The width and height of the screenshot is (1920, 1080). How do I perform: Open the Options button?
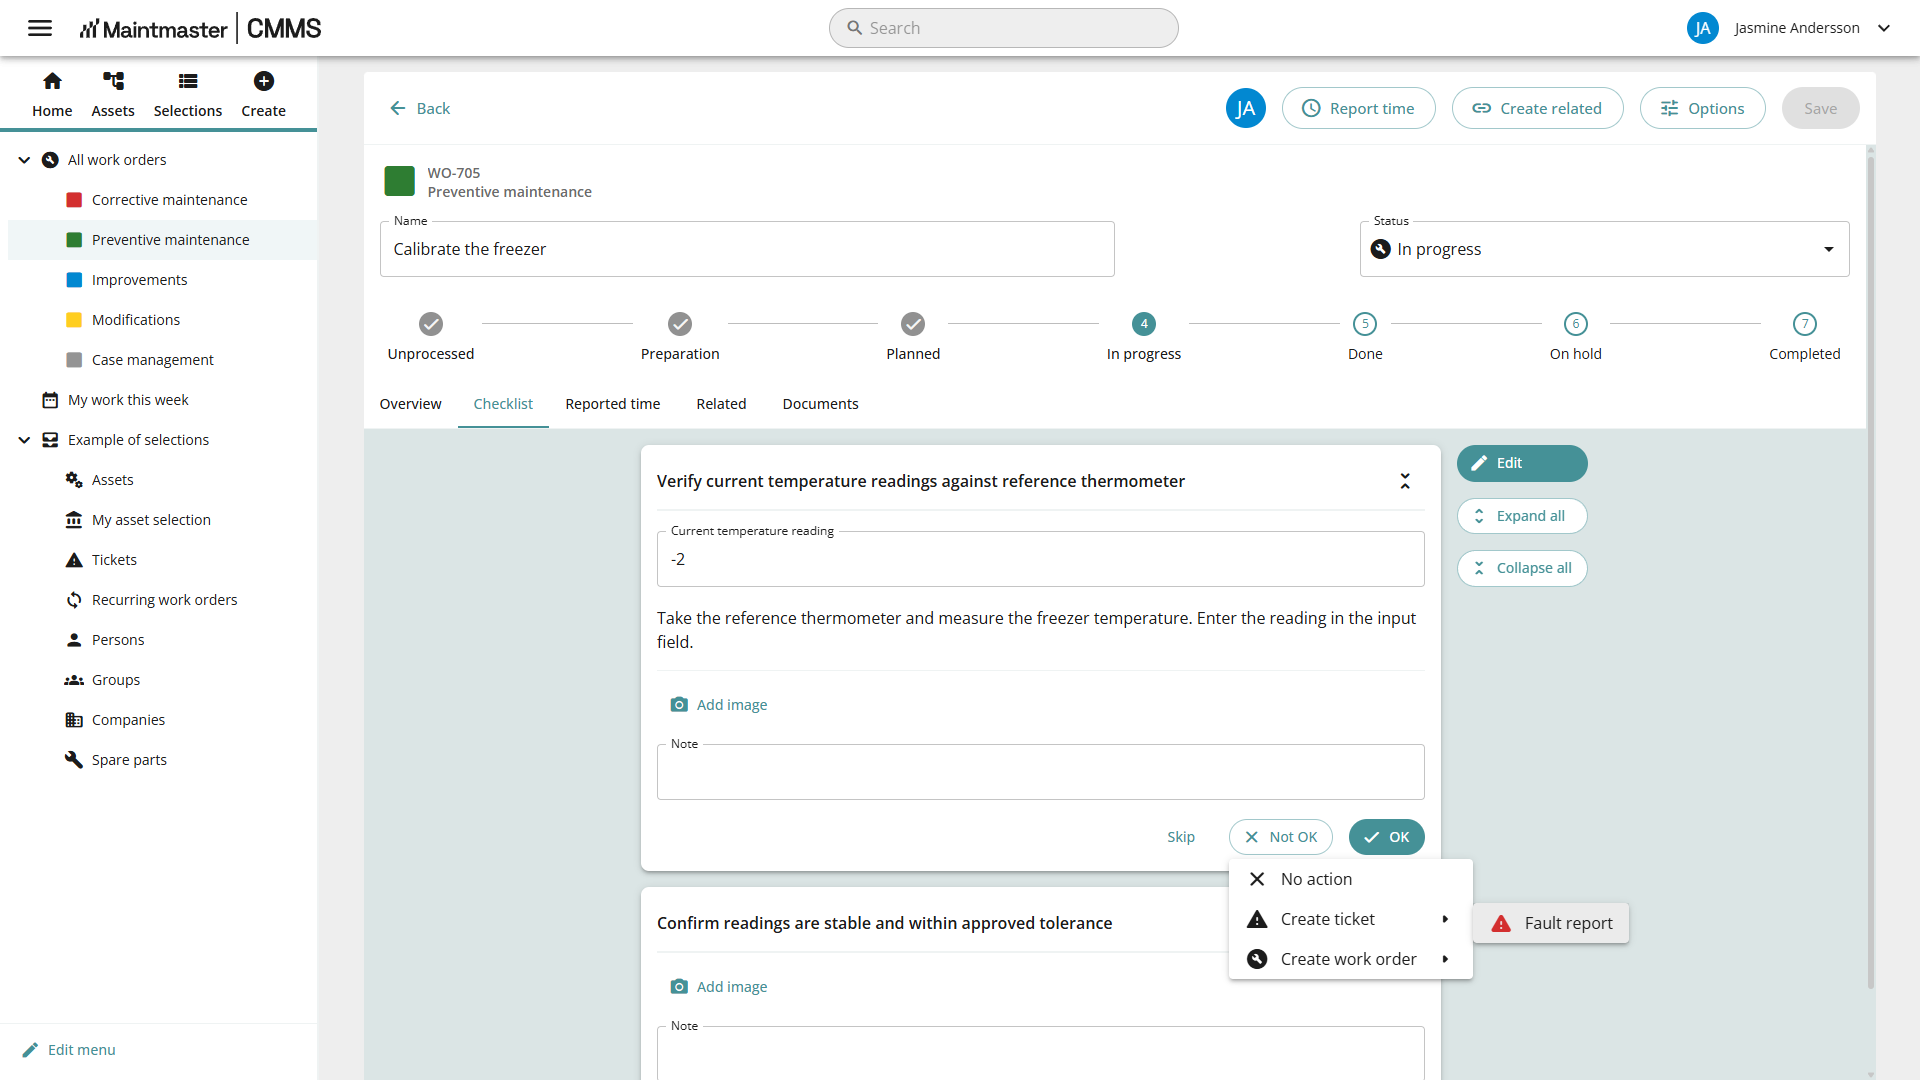1702,108
